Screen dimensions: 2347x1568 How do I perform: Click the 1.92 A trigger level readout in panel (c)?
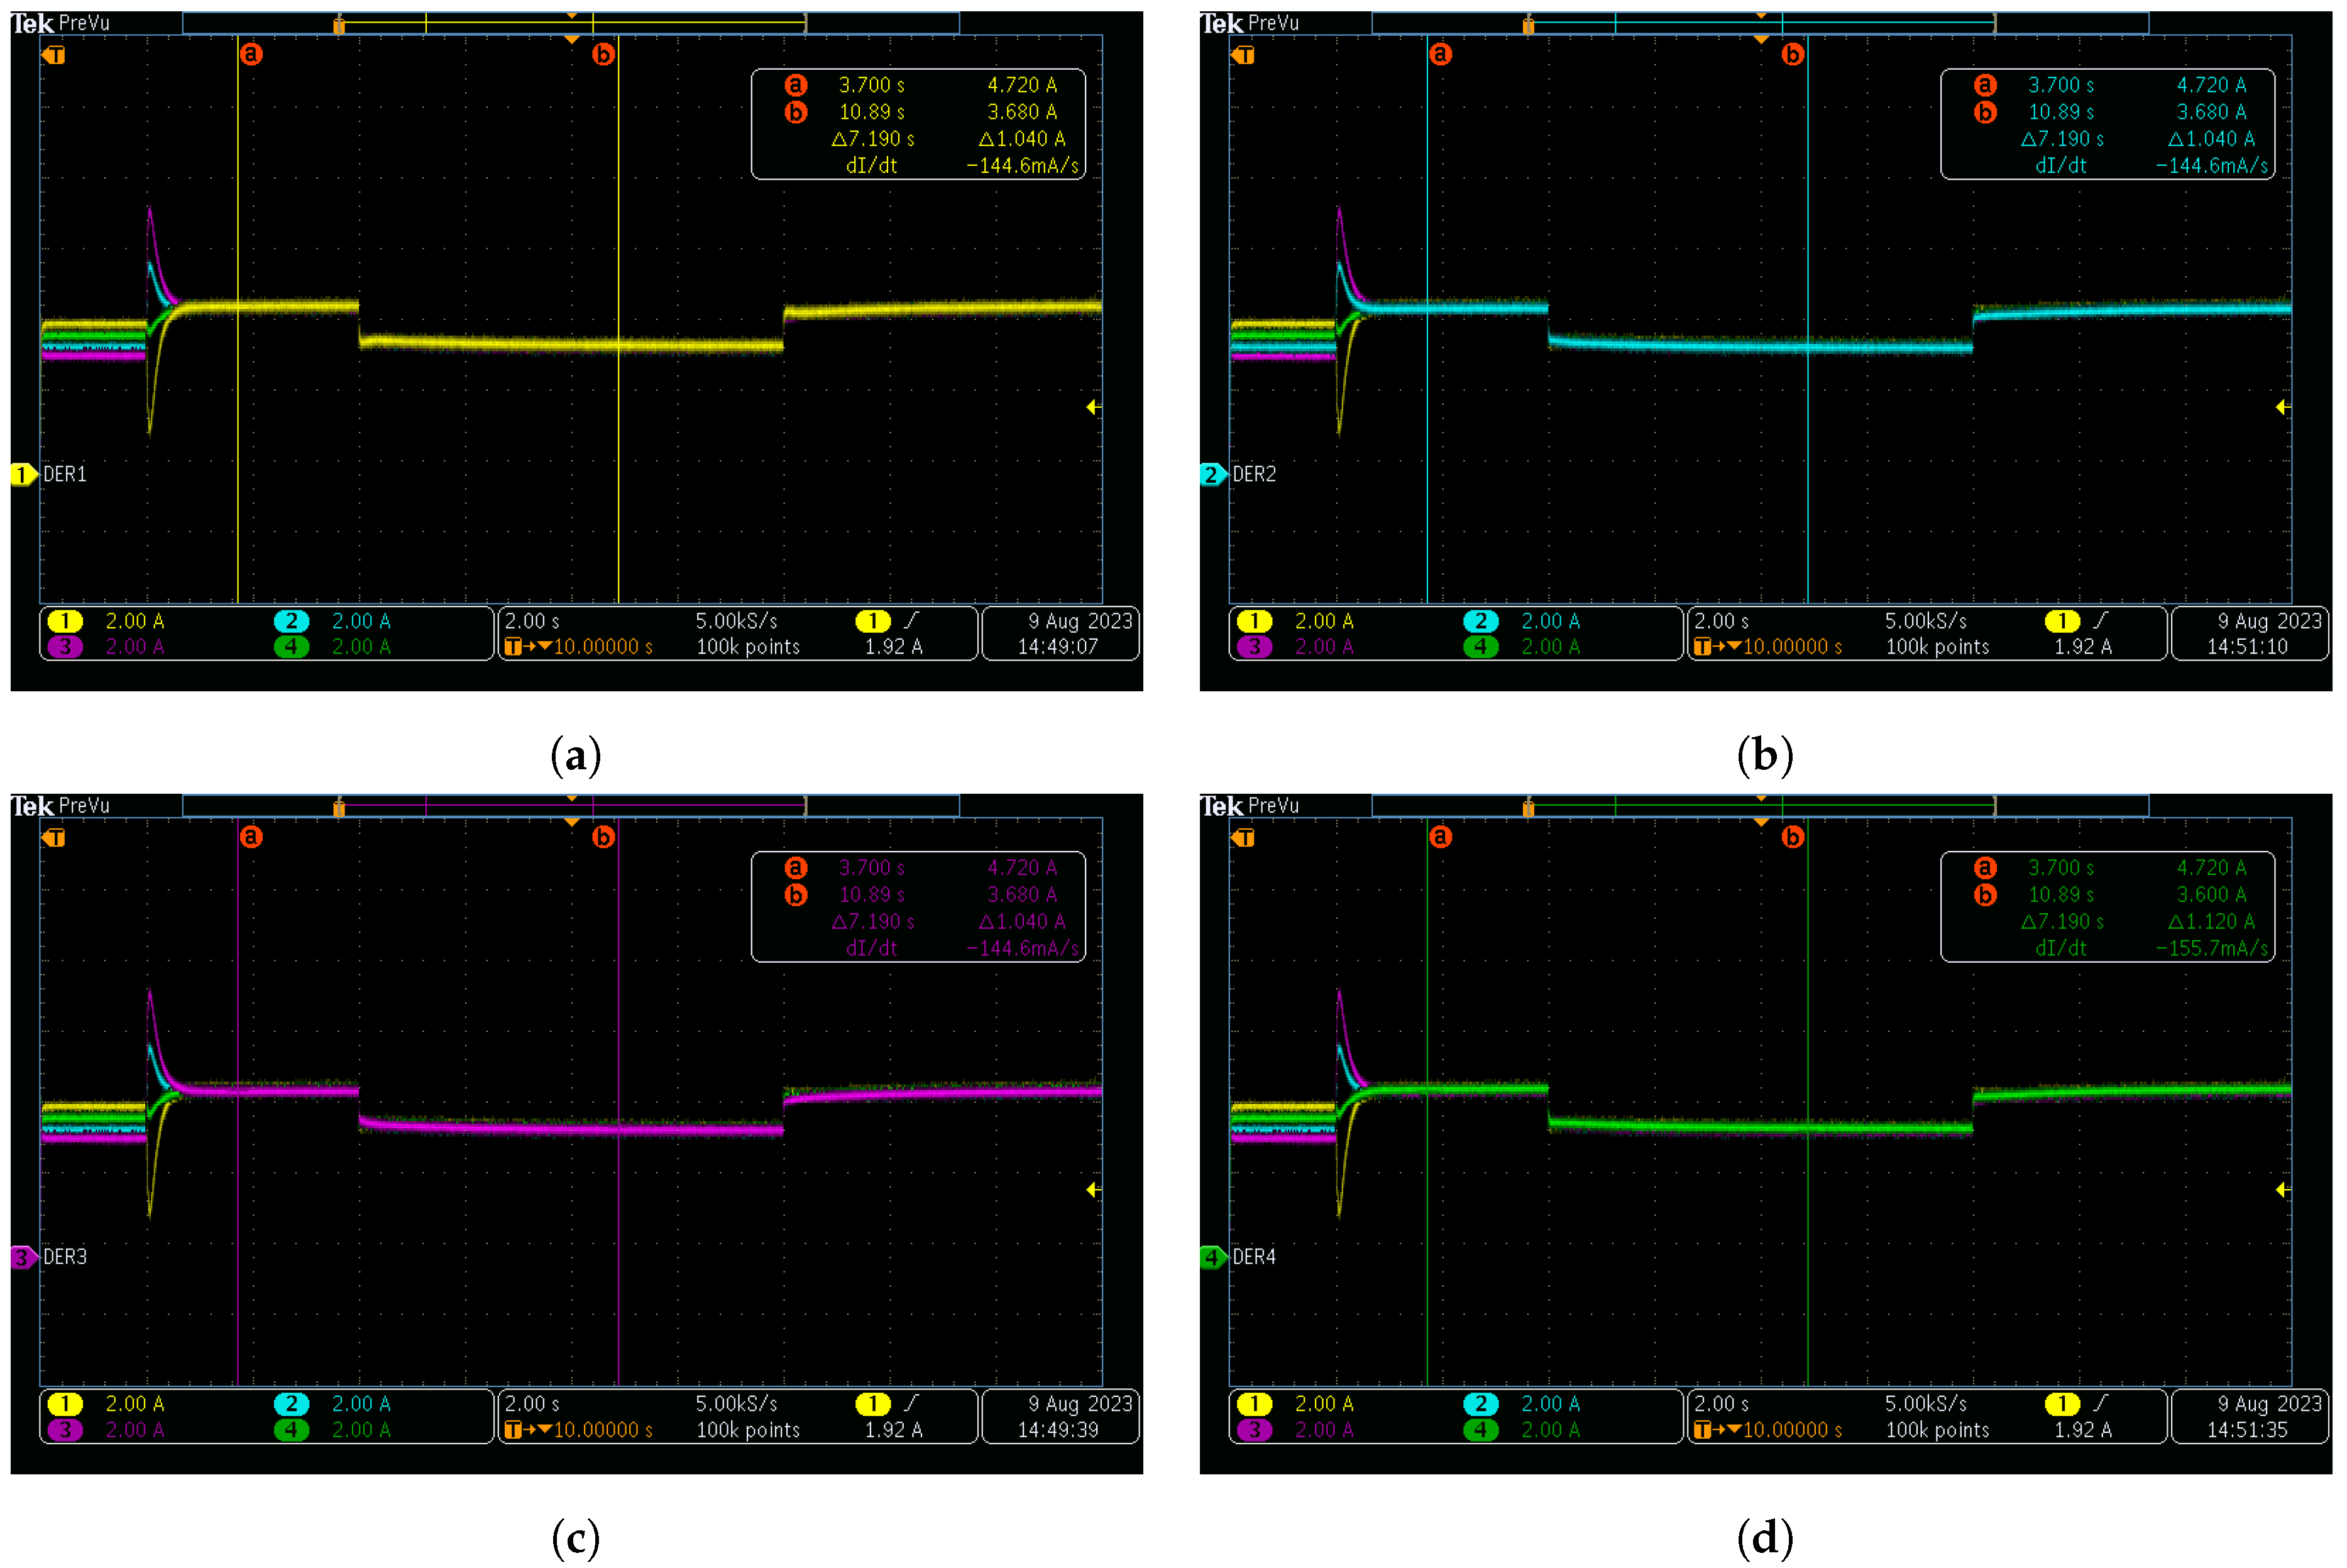[893, 1430]
